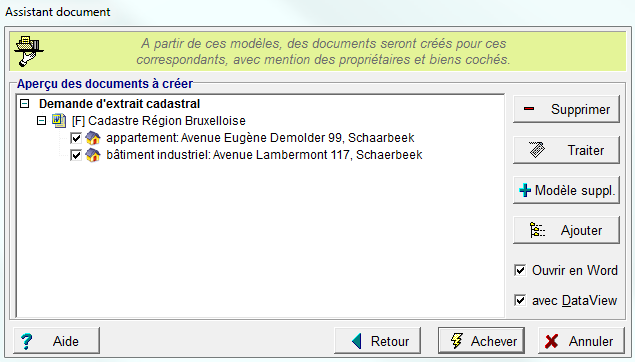
Task: Click the Word document icon beside Cadastre
Action: click(59, 121)
